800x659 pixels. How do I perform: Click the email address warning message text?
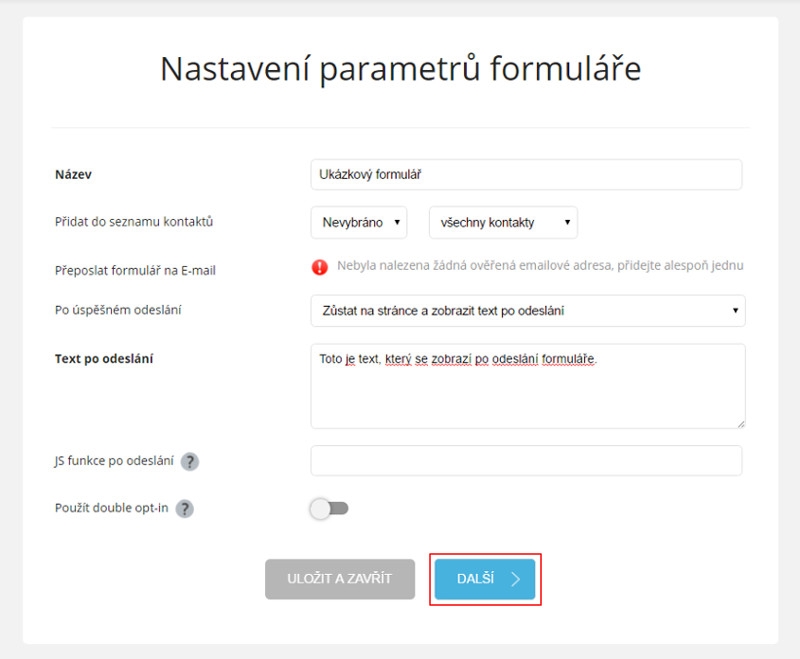coord(540,265)
